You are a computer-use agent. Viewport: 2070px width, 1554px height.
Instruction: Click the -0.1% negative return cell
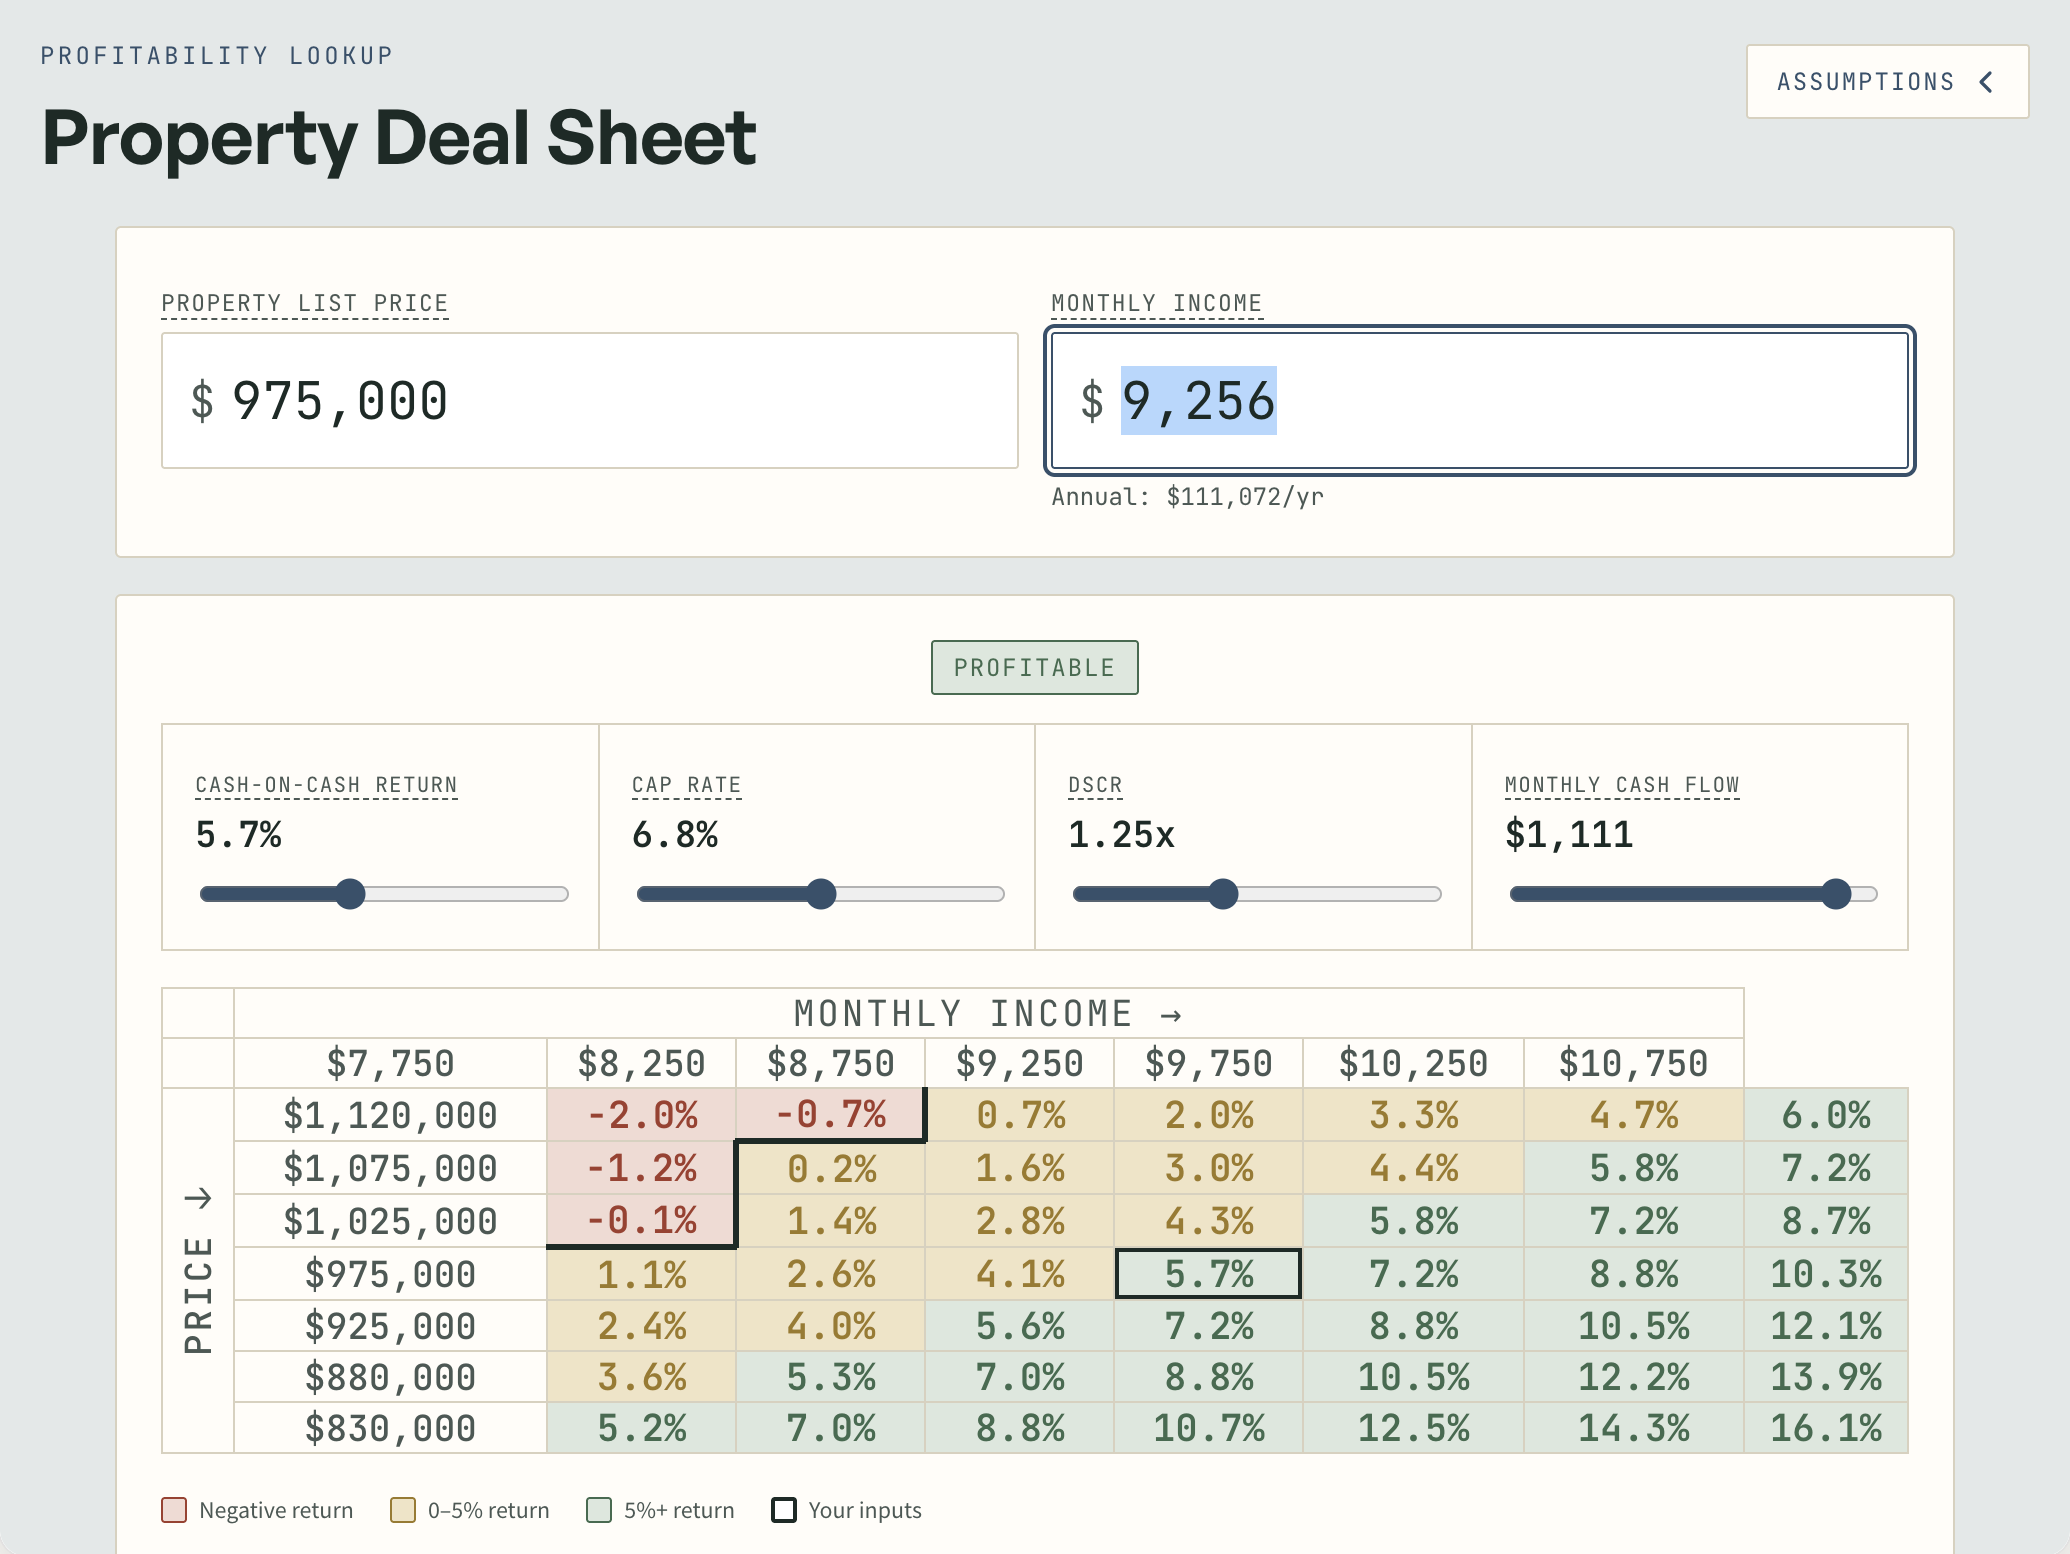click(x=641, y=1220)
